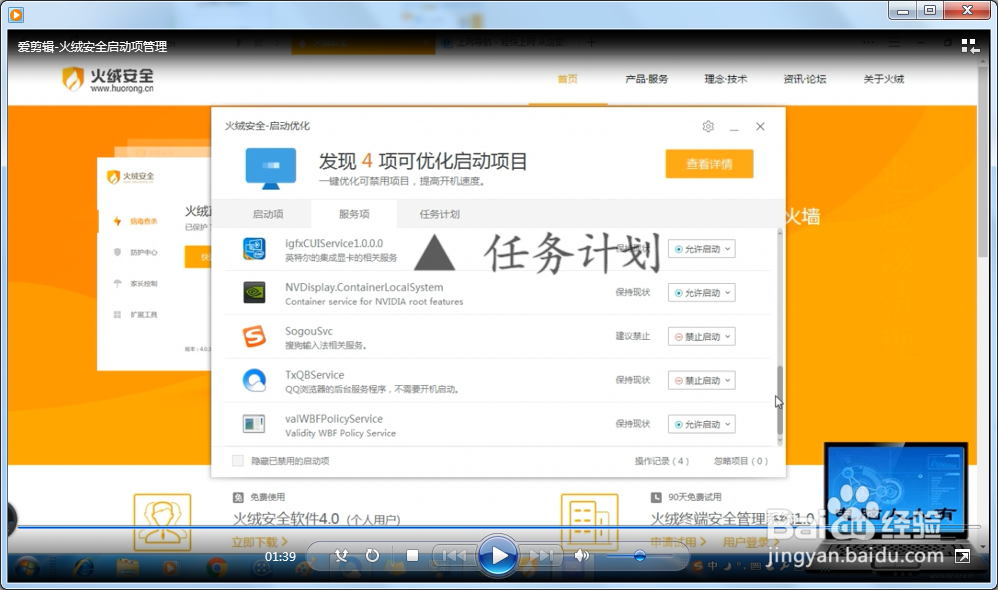Screen dimensions: 998x590
Task: Toggle repeat mode in player controls
Action: (372, 556)
